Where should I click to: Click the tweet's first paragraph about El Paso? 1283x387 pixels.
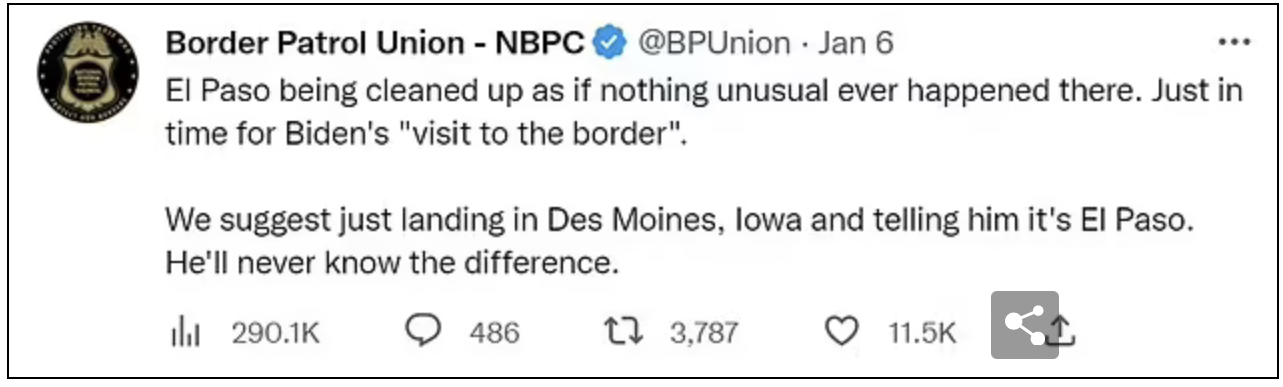click(x=704, y=112)
